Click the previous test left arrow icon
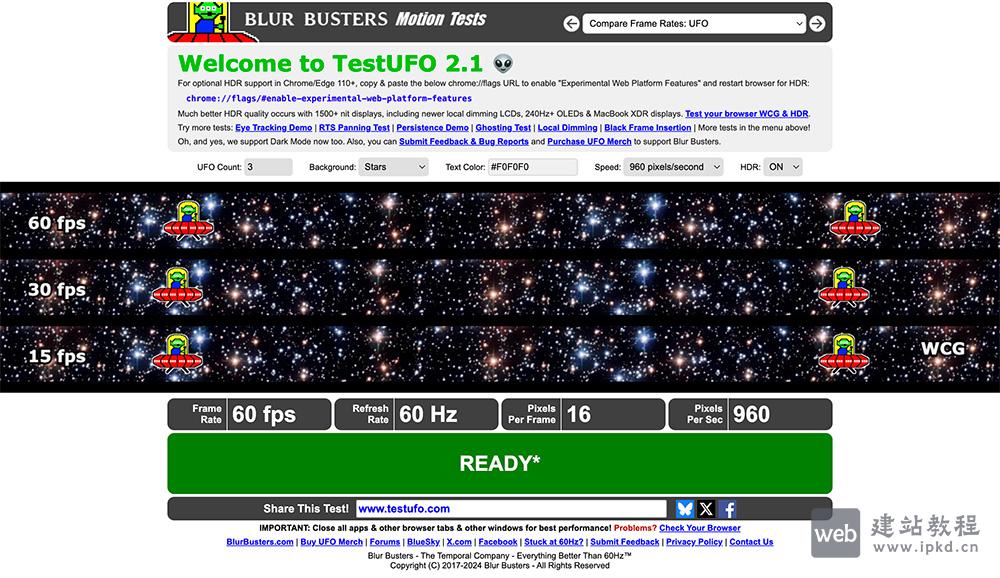 [571, 24]
